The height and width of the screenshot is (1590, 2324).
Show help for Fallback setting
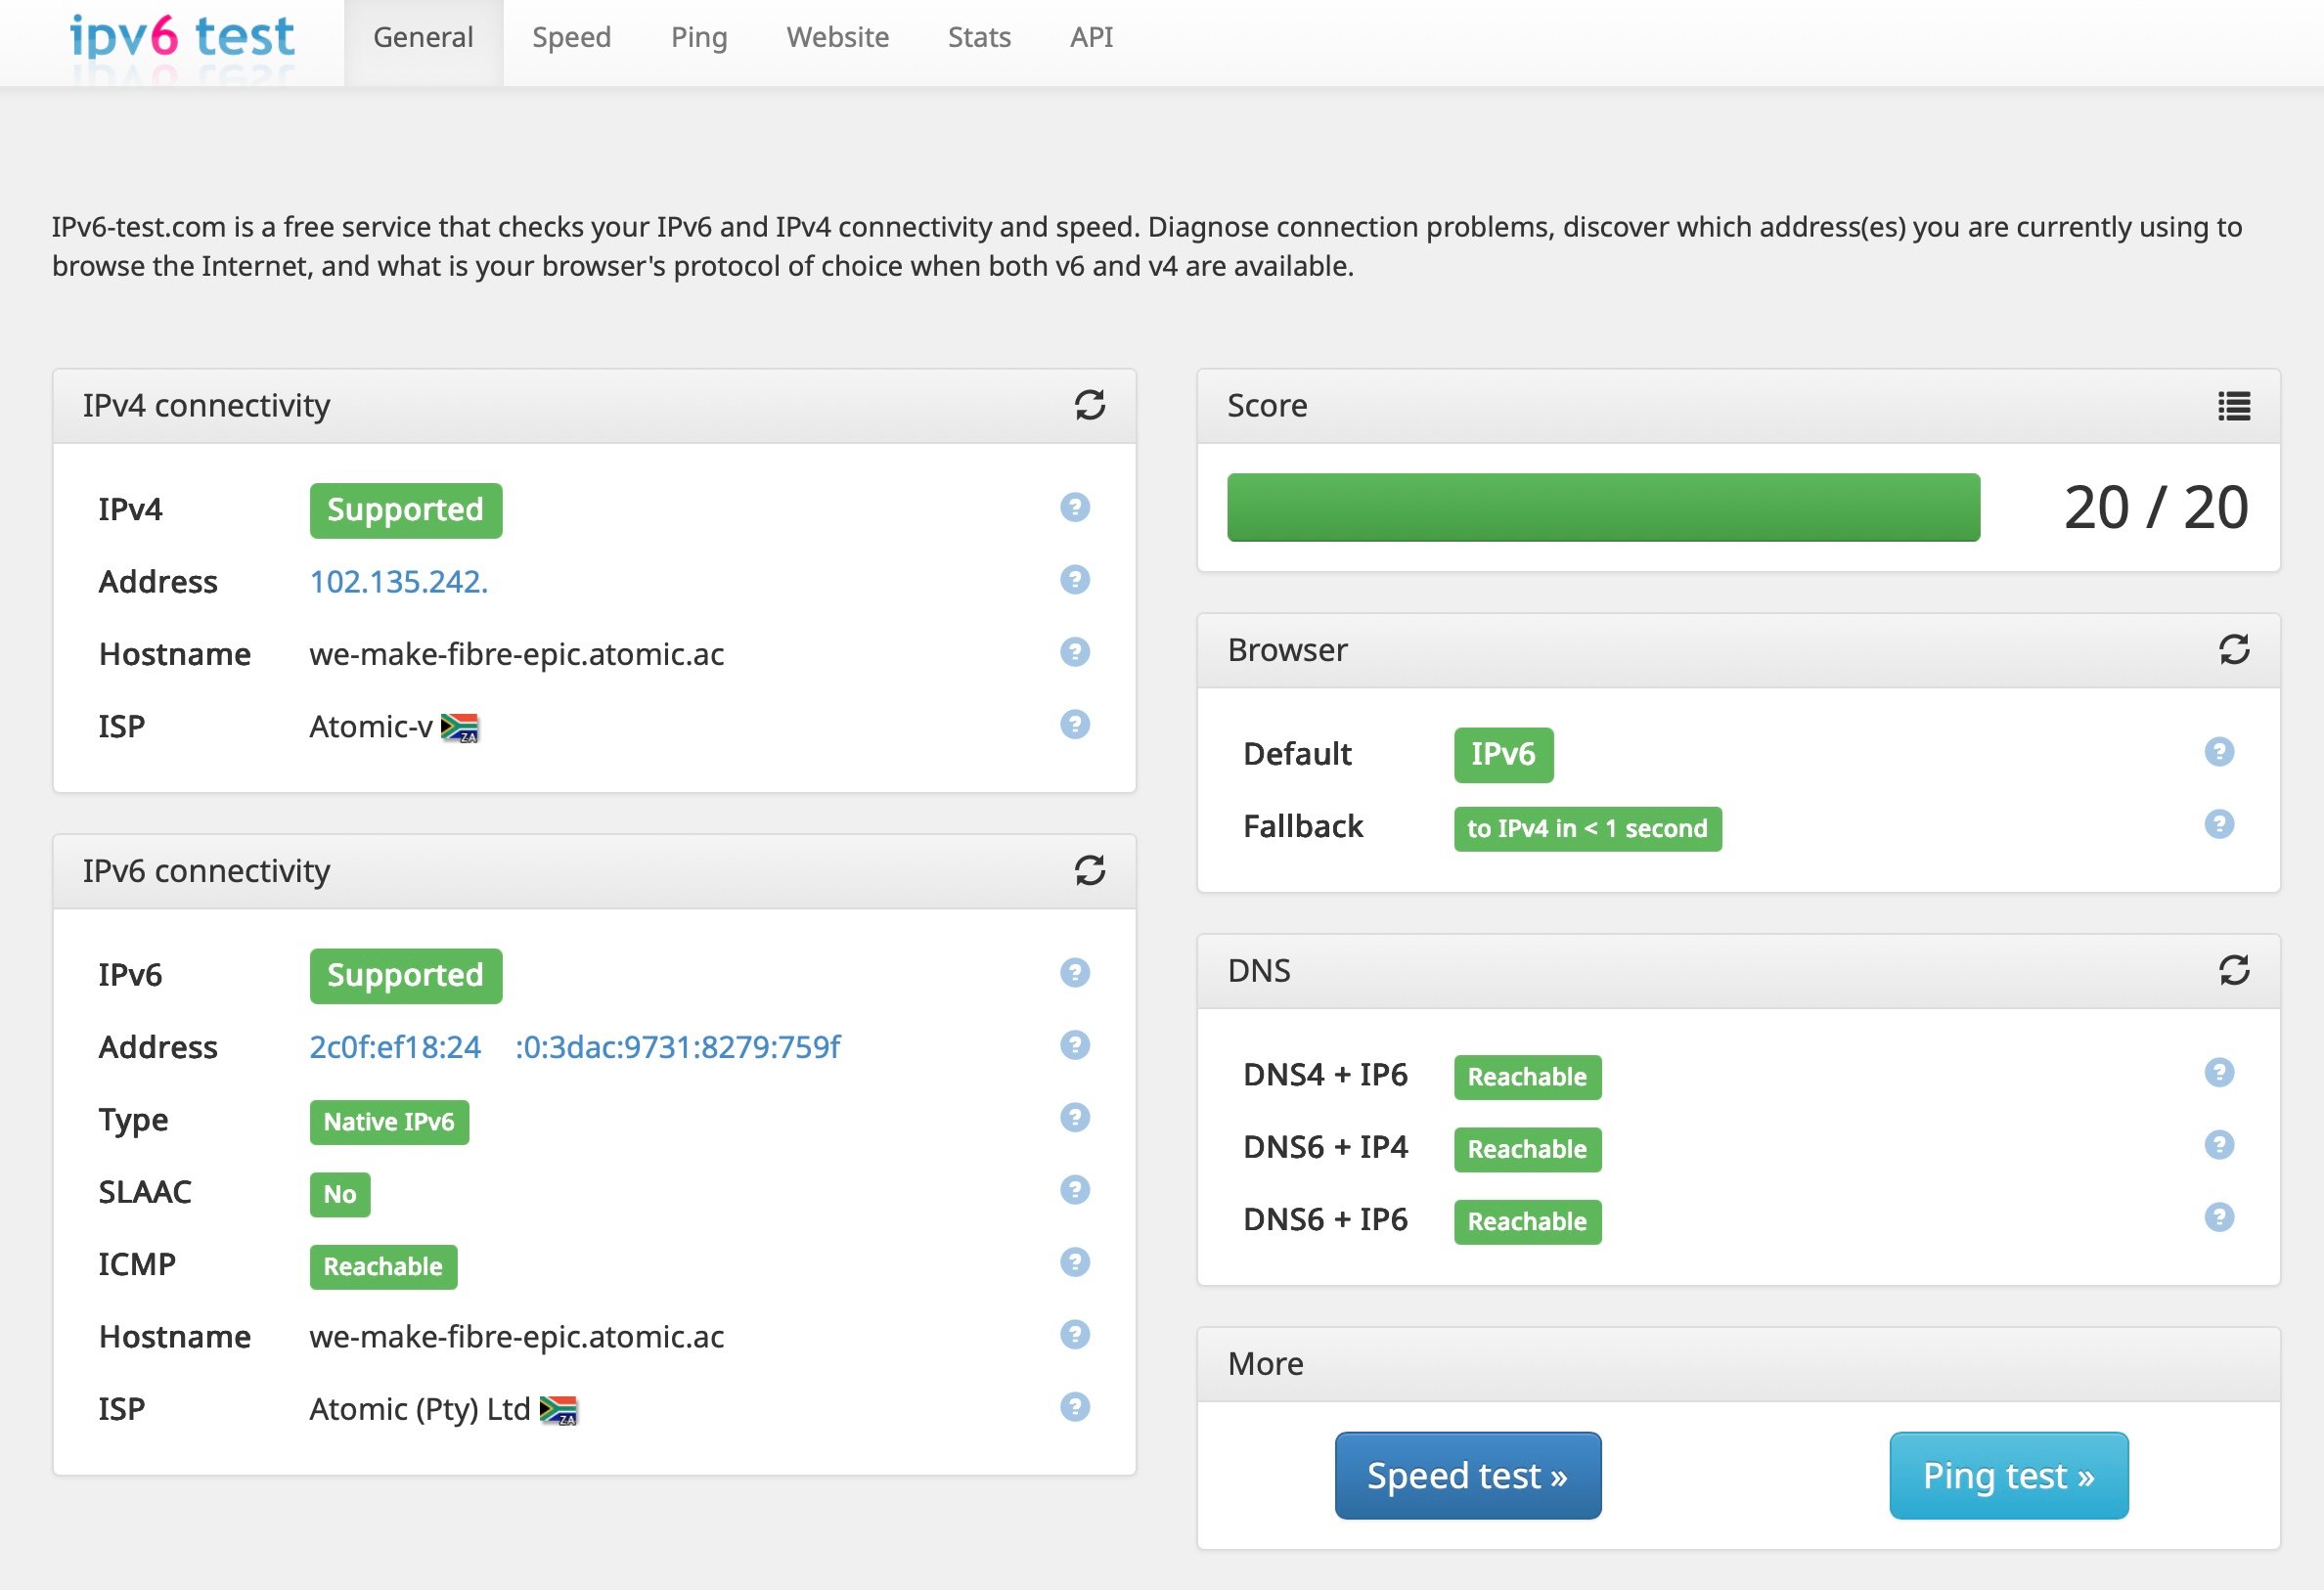pos(2218,824)
